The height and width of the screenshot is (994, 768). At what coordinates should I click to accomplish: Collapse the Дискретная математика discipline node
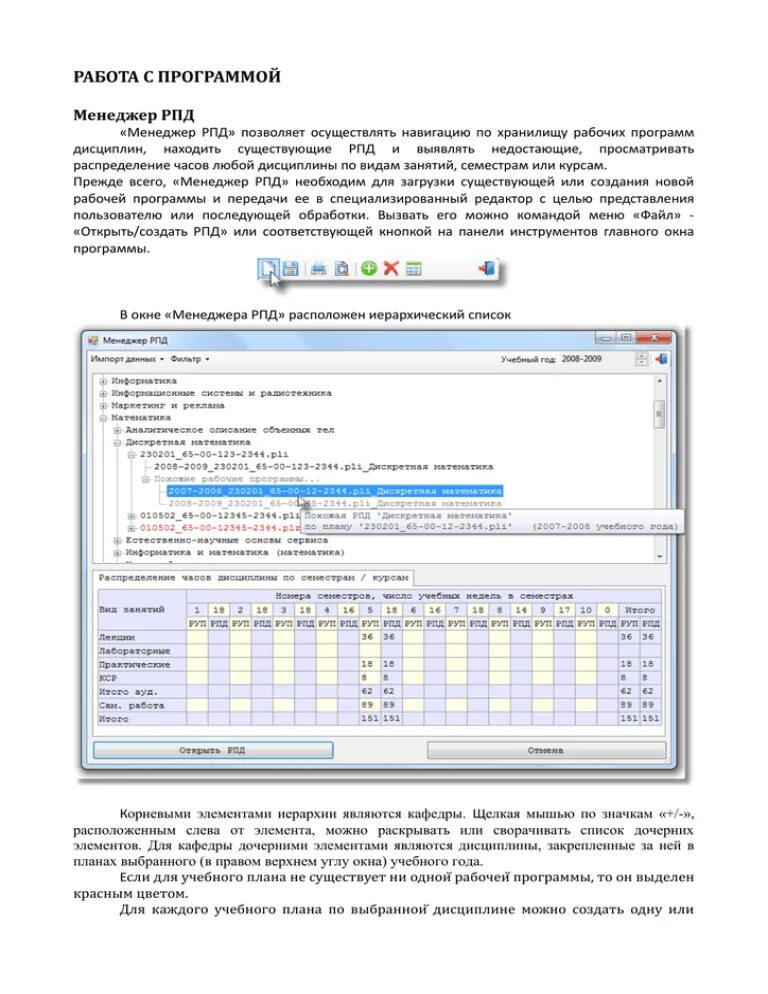tap(117, 442)
